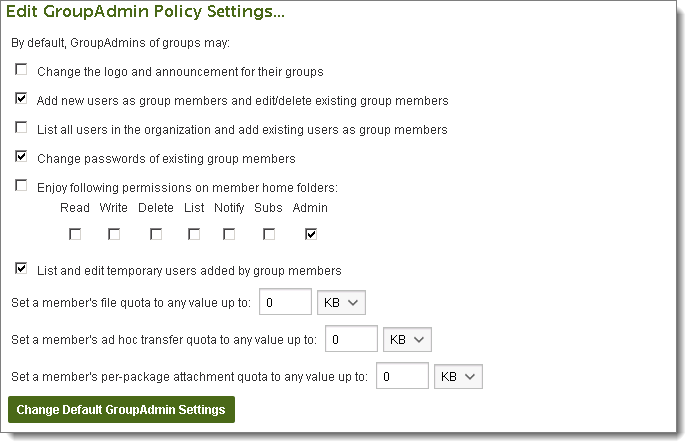Tick the Write permission checkbox

(x=114, y=234)
